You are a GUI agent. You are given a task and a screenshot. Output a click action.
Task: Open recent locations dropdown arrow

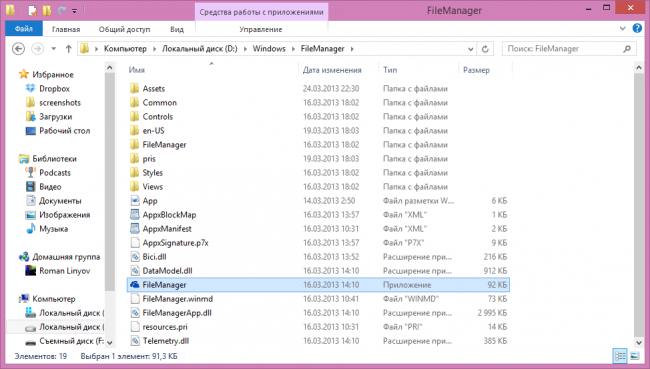pyautogui.click(x=53, y=49)
